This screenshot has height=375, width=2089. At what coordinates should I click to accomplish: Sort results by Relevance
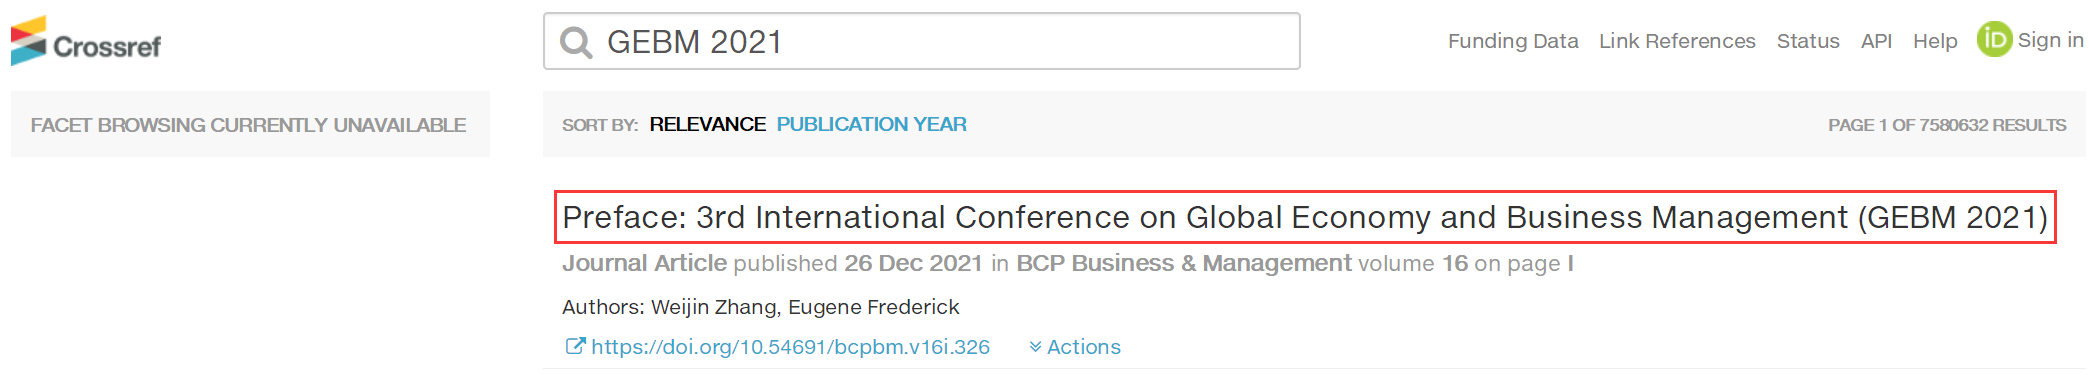click(x=707, y=124)
